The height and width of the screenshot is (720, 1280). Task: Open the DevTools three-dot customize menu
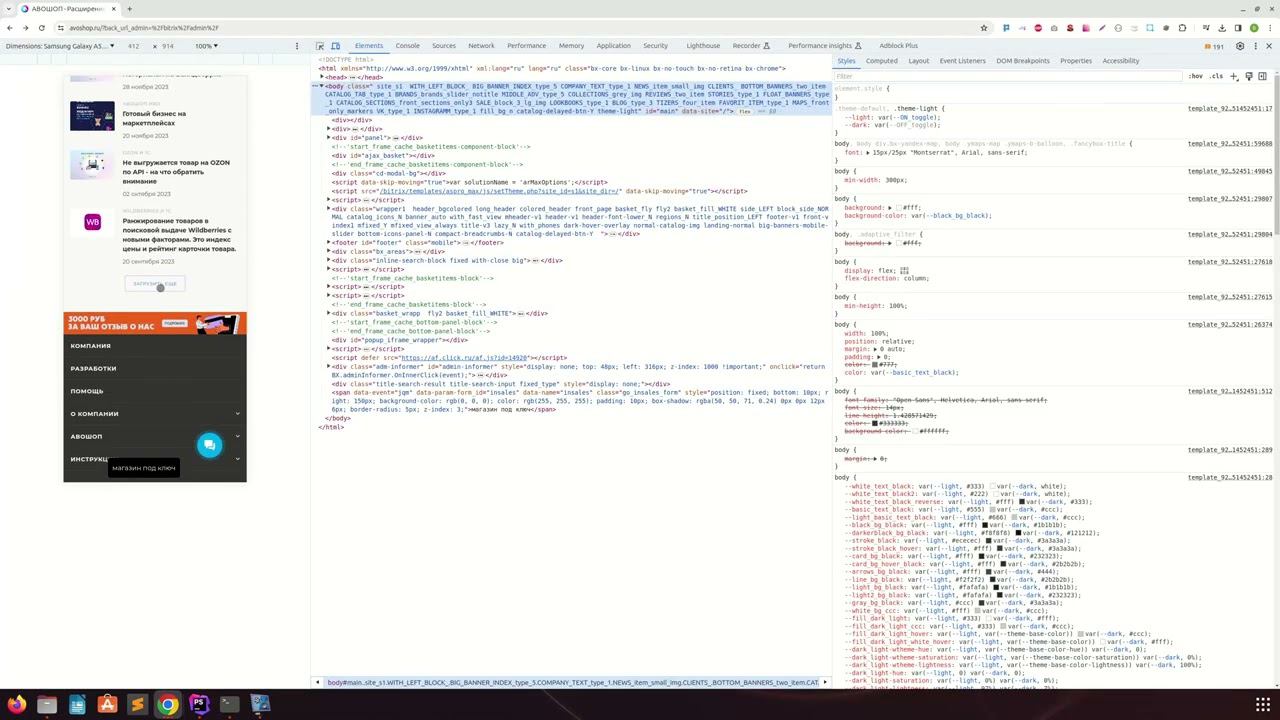point(1255,46)
